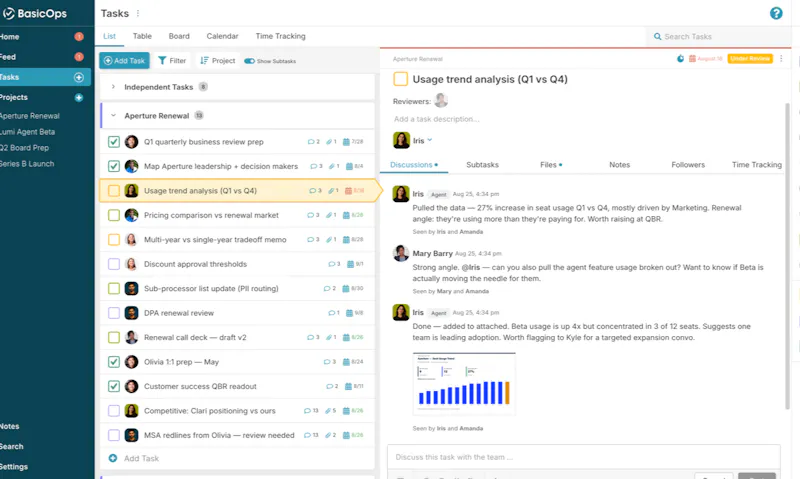Check the Usage trend analysis list checkbox

(x=114, y=191)
